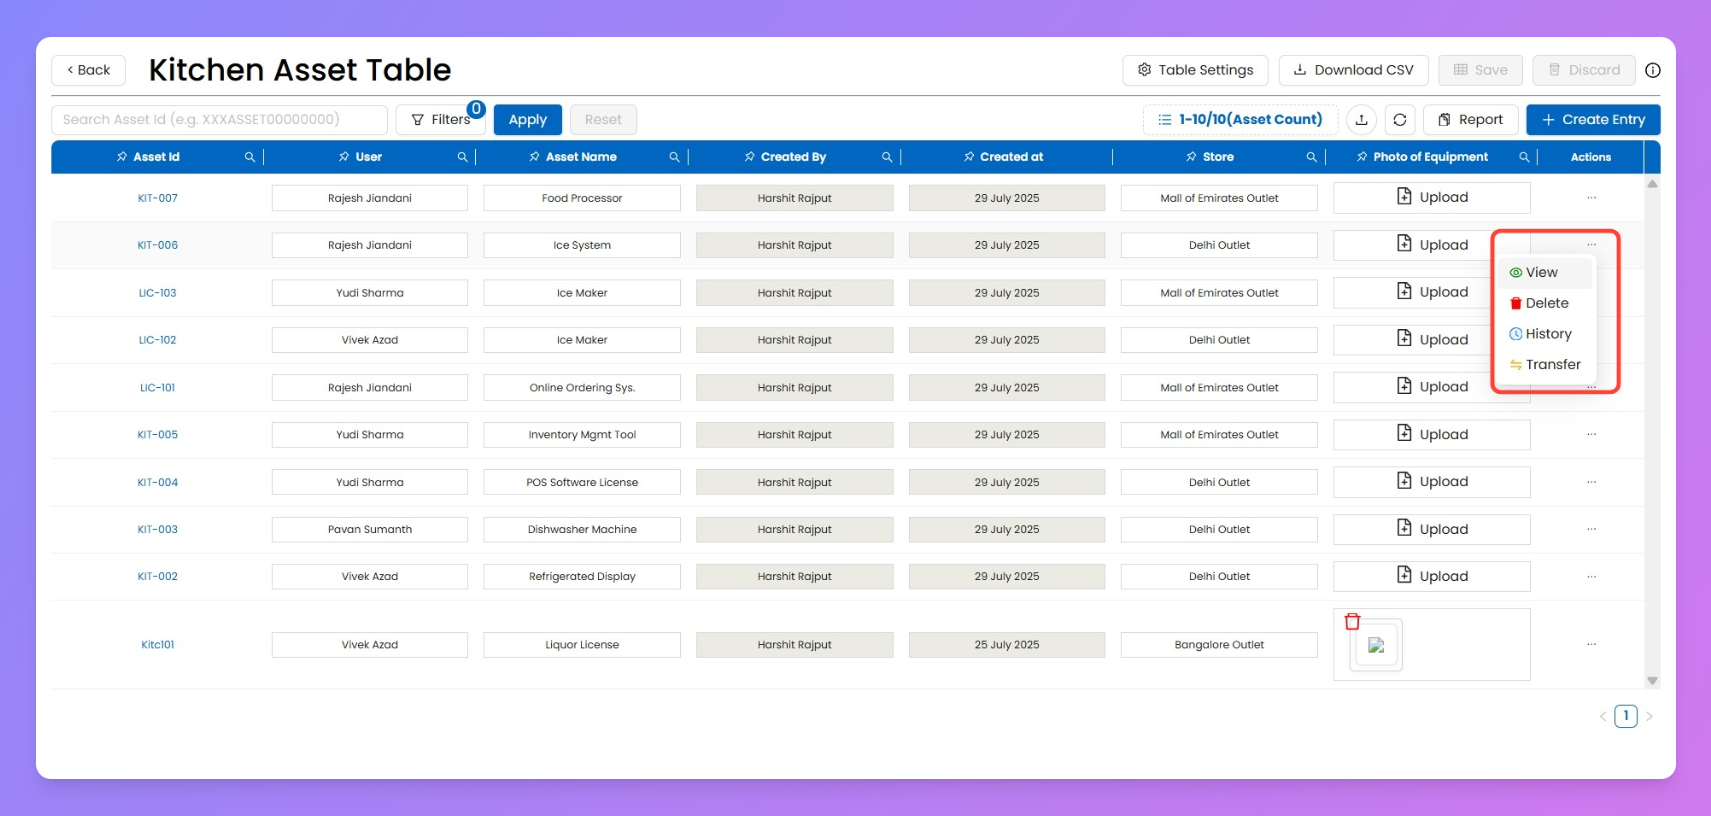
Task: Select View from the context menu
Action: (x=1541, y=273)
